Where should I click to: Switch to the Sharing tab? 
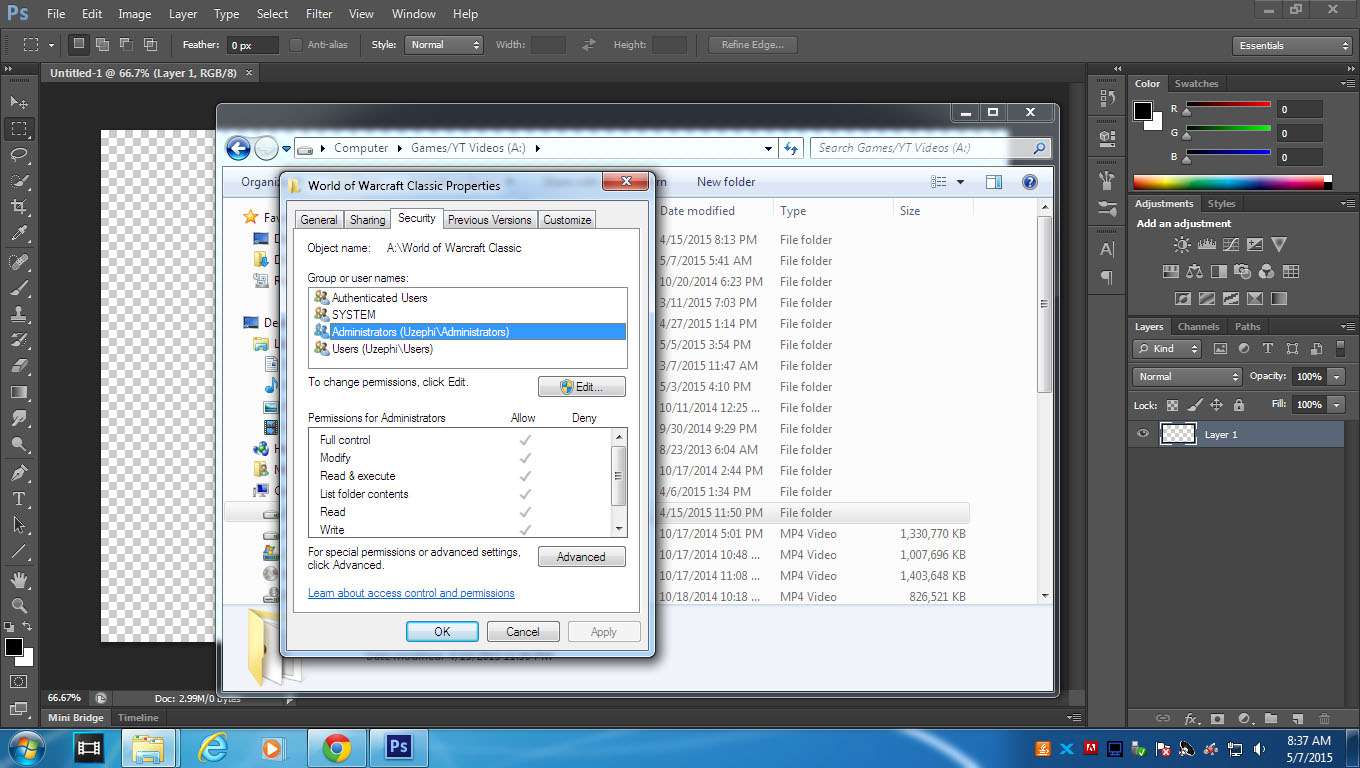[x=367, y=220]
